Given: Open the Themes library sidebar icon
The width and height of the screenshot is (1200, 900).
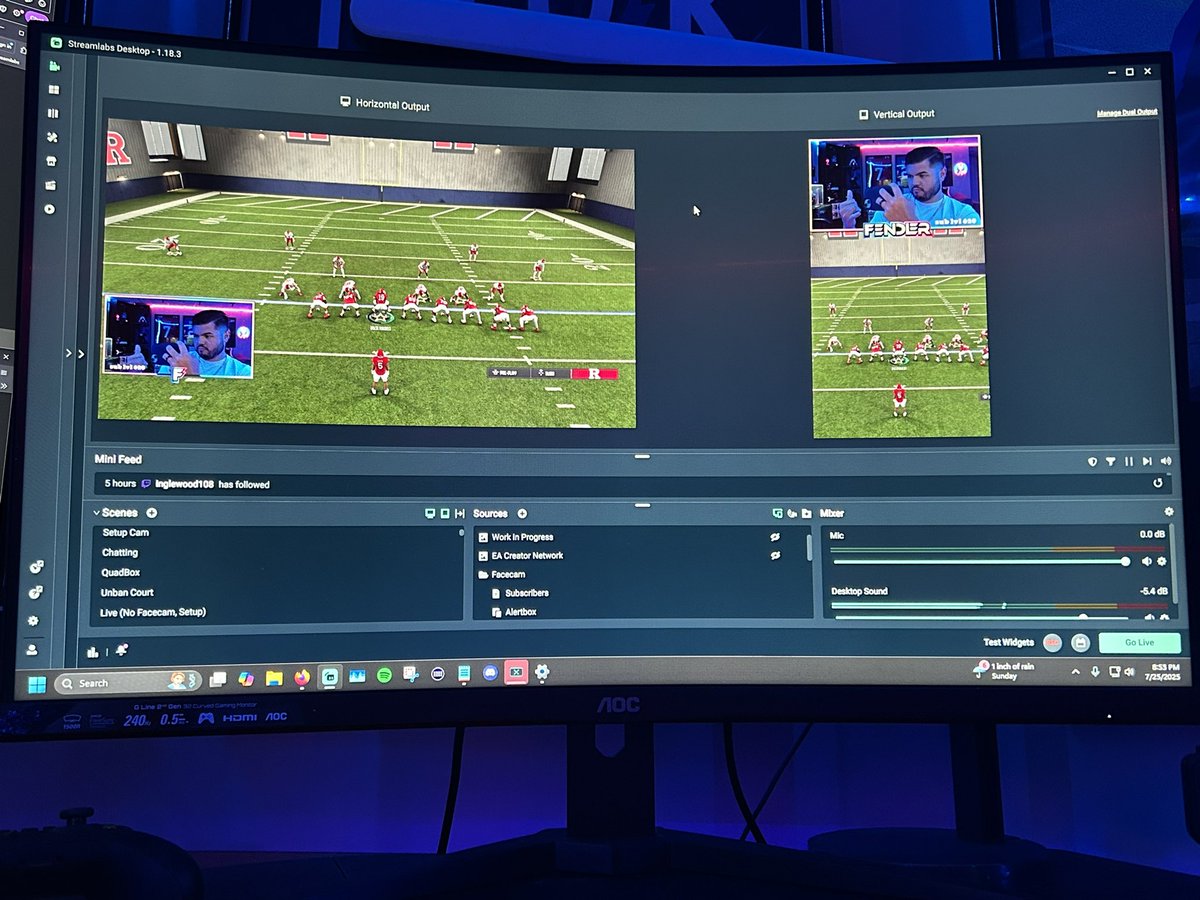Looking at the screenshot, I should (53, 114).
